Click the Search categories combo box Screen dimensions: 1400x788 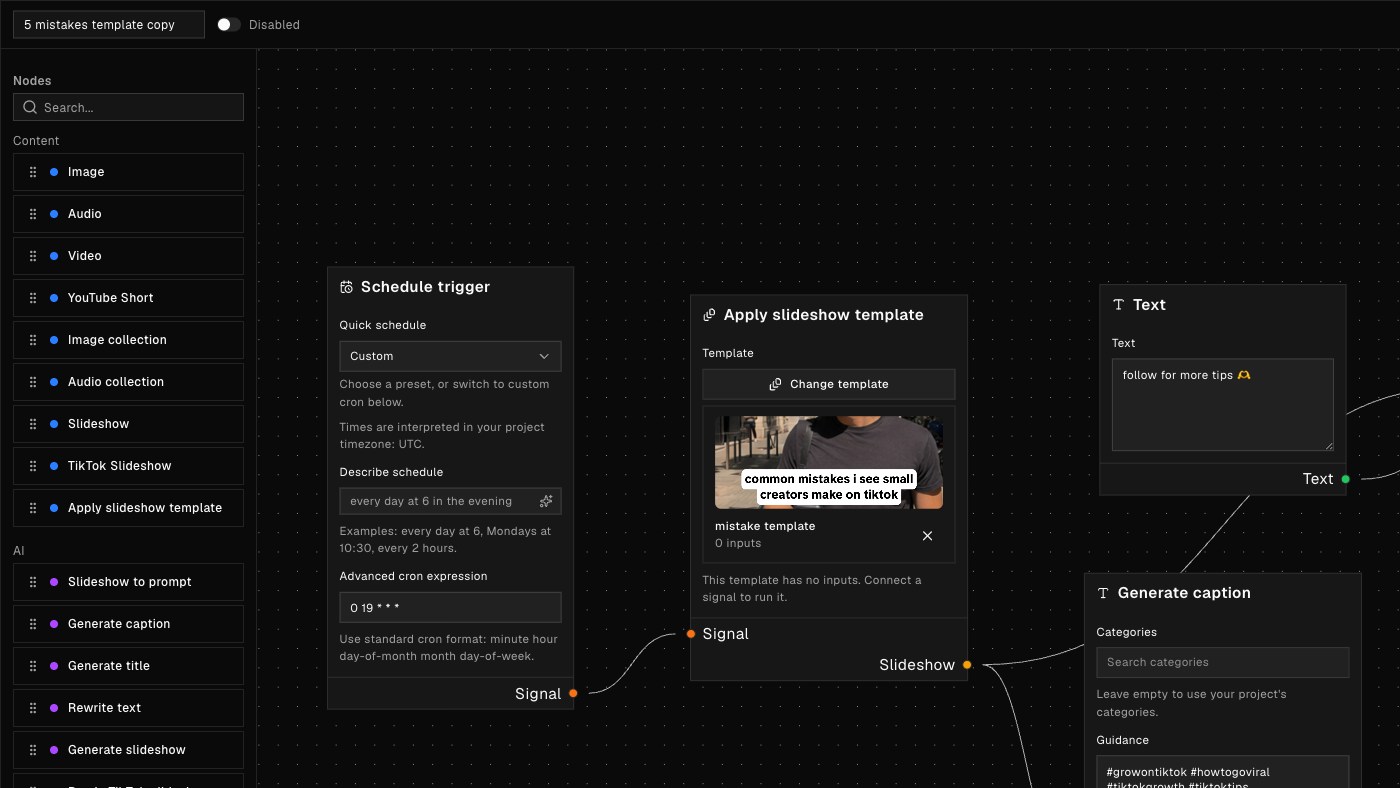click(x=1222, y=662)
